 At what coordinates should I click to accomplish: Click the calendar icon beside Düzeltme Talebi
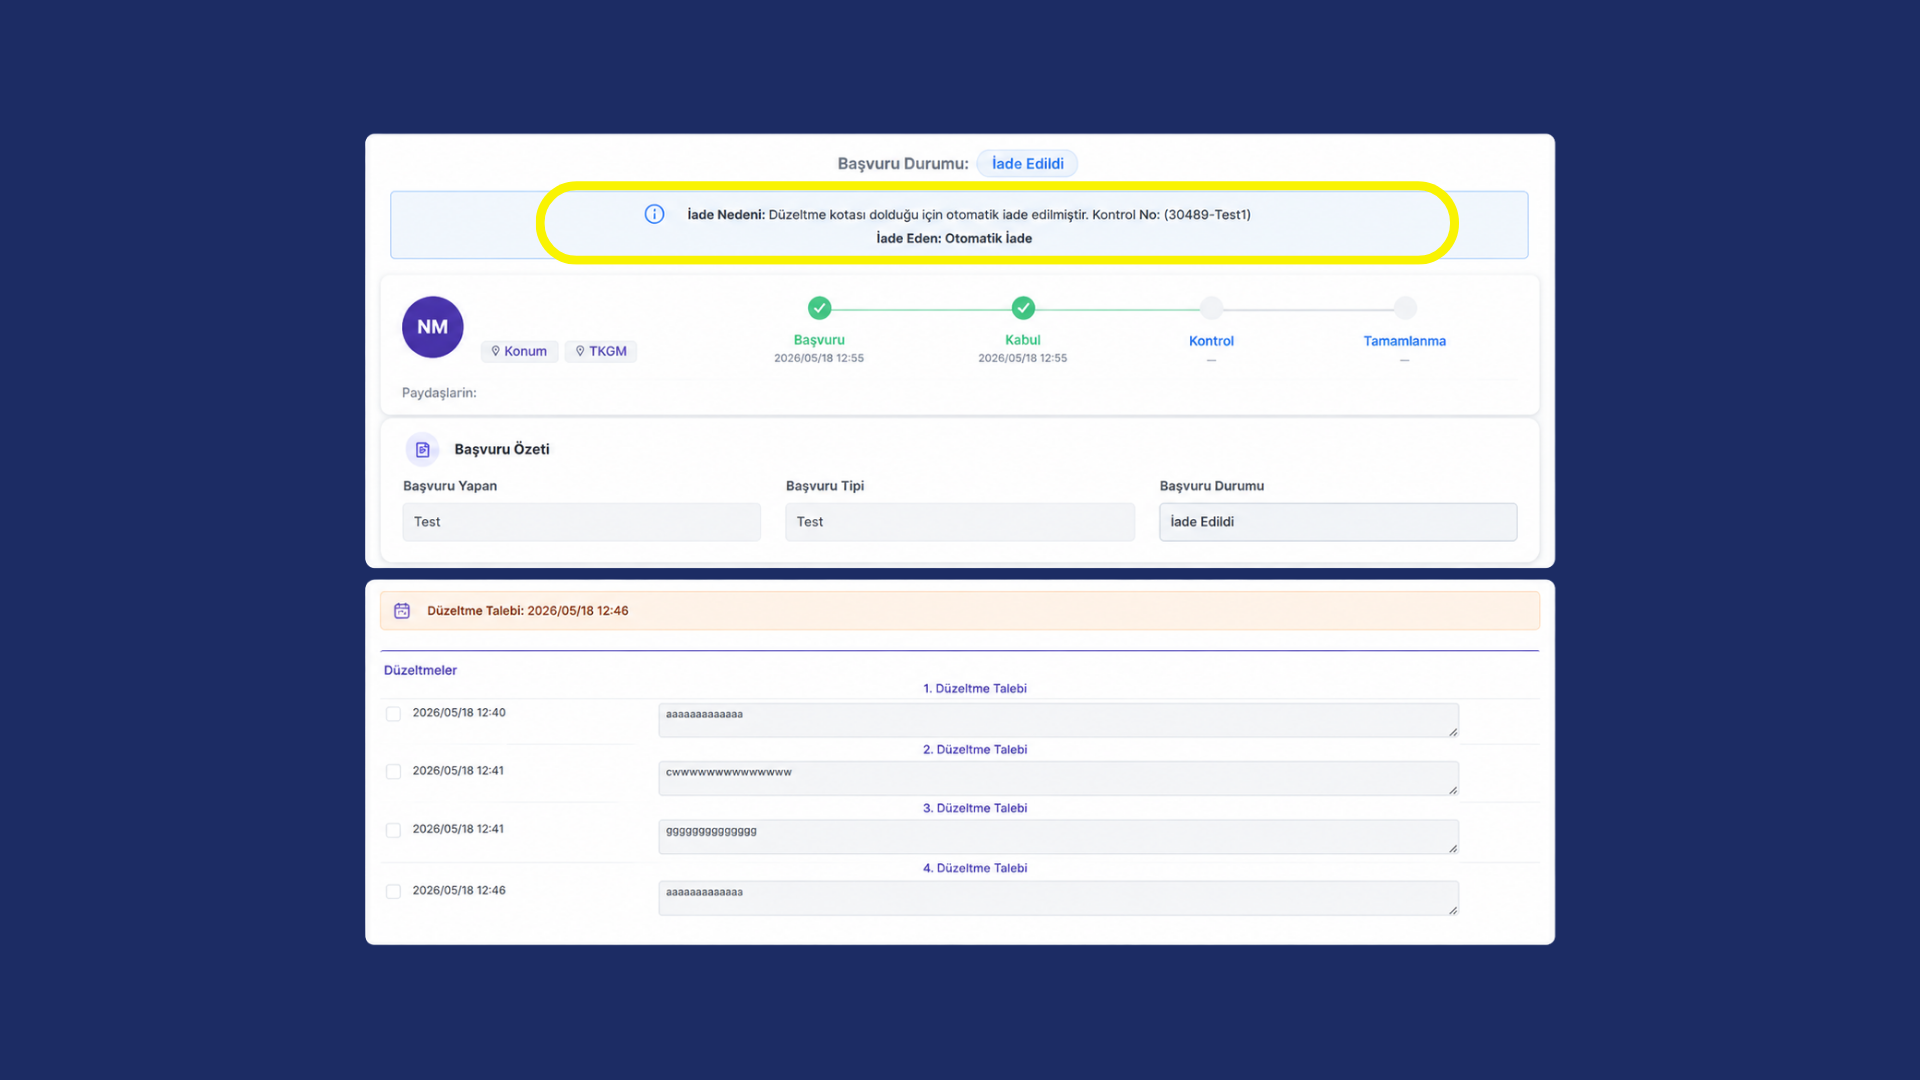click(402, 611)
